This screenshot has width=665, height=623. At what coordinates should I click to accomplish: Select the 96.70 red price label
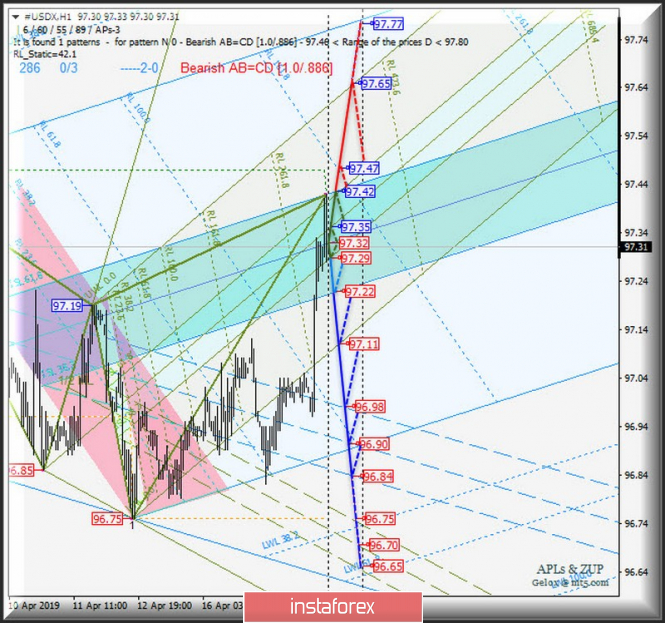384,545
